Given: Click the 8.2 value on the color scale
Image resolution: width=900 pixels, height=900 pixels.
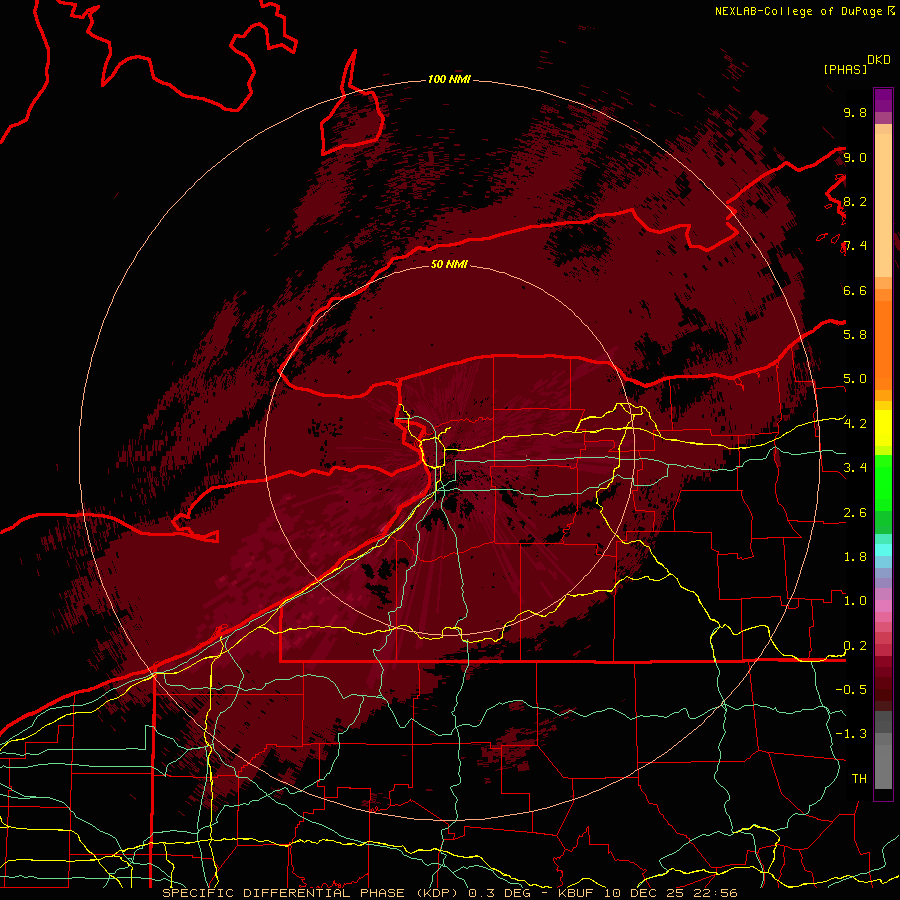Looking at the screenshot, I should 855,201.
